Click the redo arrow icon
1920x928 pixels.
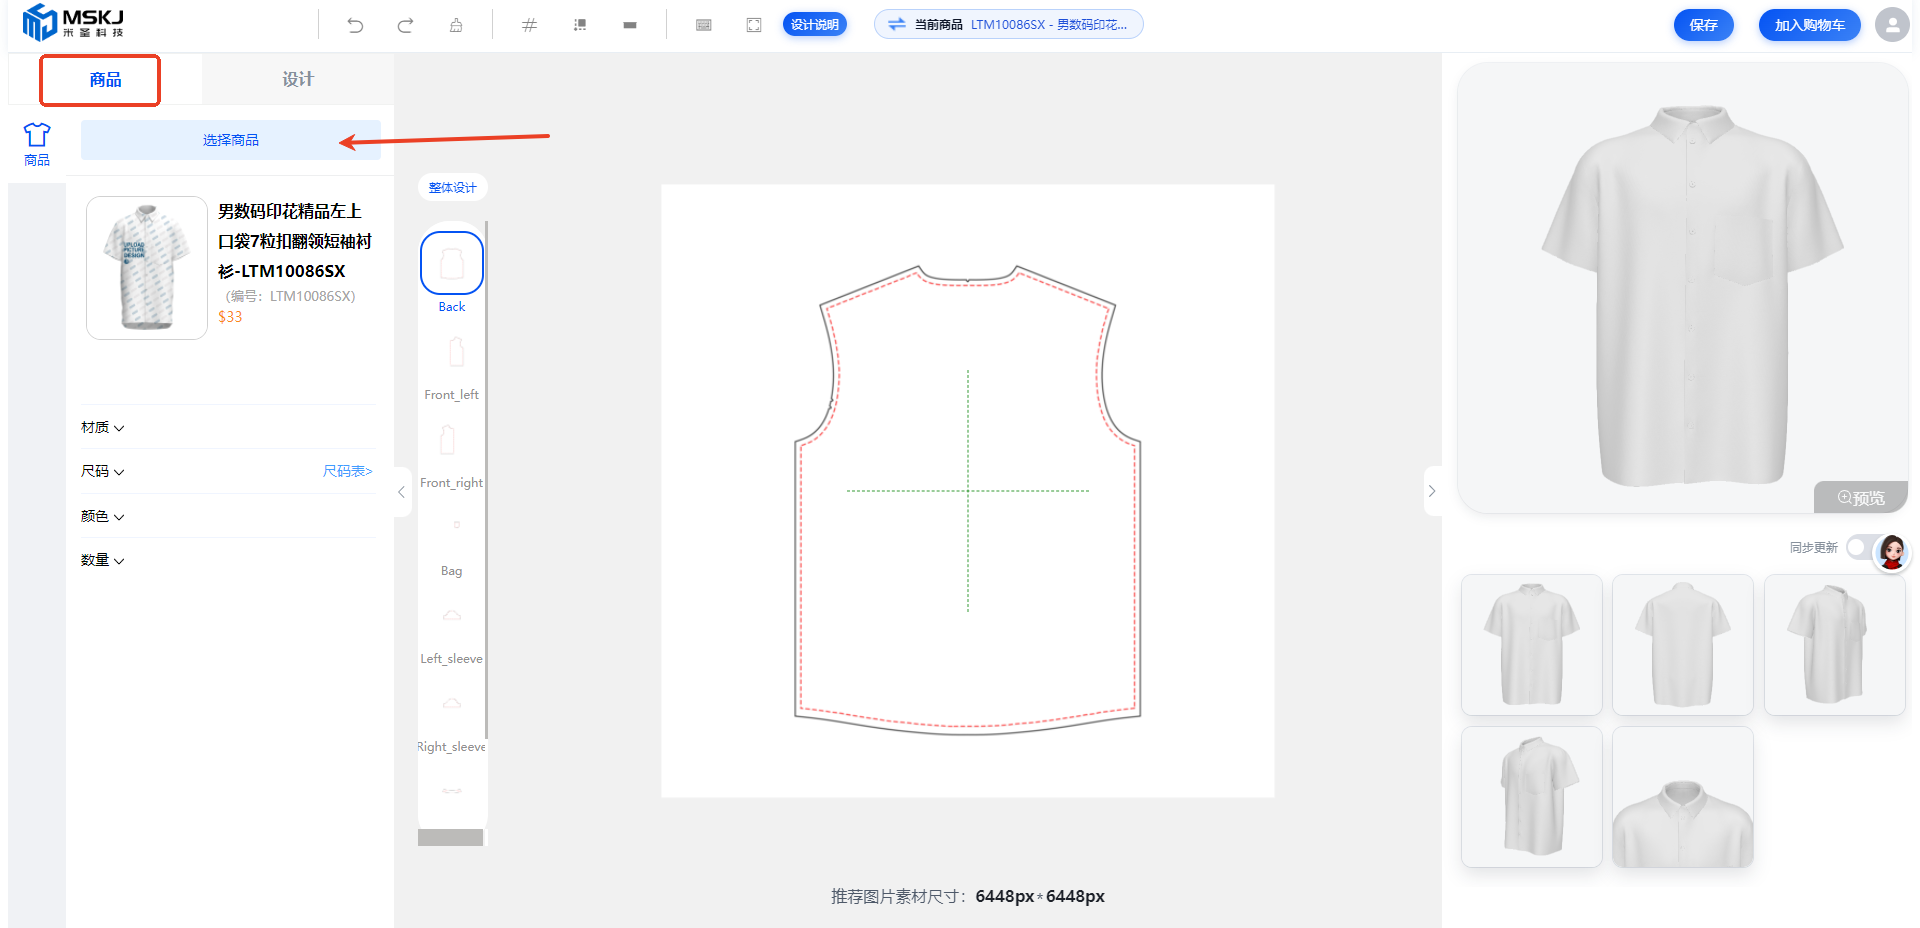point(405,25)
